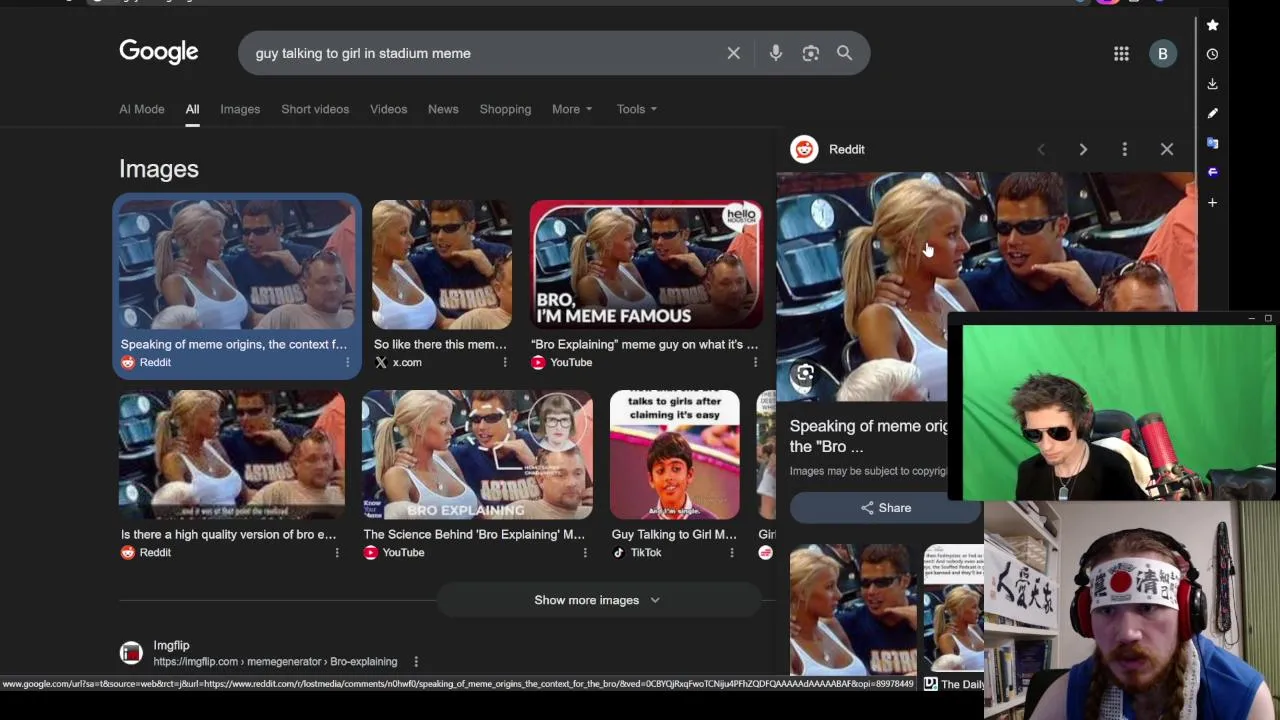The image size is (1280, 720).
Task: Open Imgflip Bro-explaining meme generator link
Action: pyautogui.click(x=275, y=661)
